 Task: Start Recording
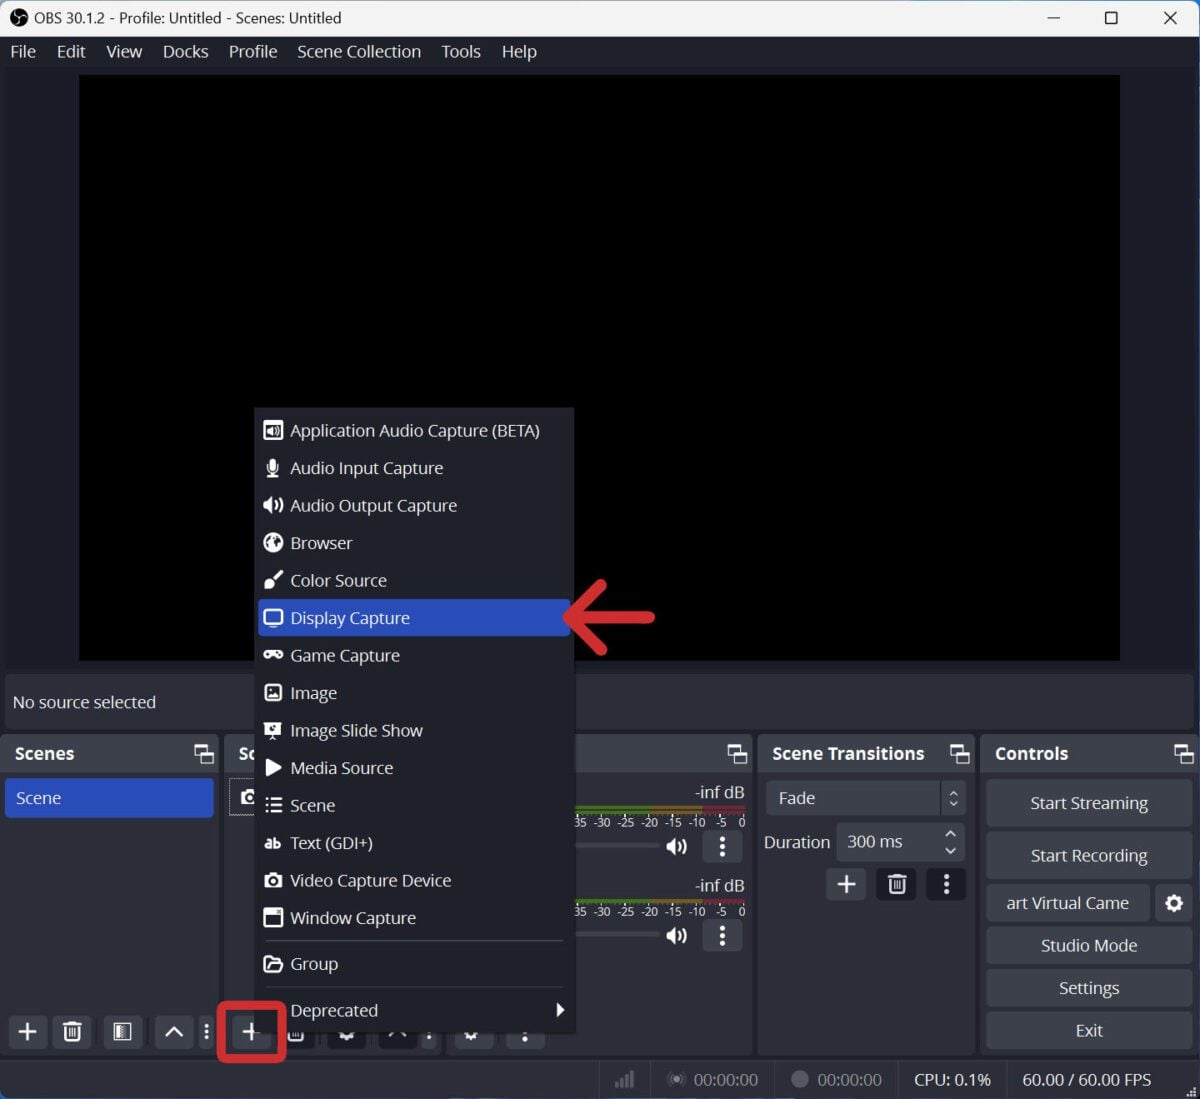[x=1088, y=855]
